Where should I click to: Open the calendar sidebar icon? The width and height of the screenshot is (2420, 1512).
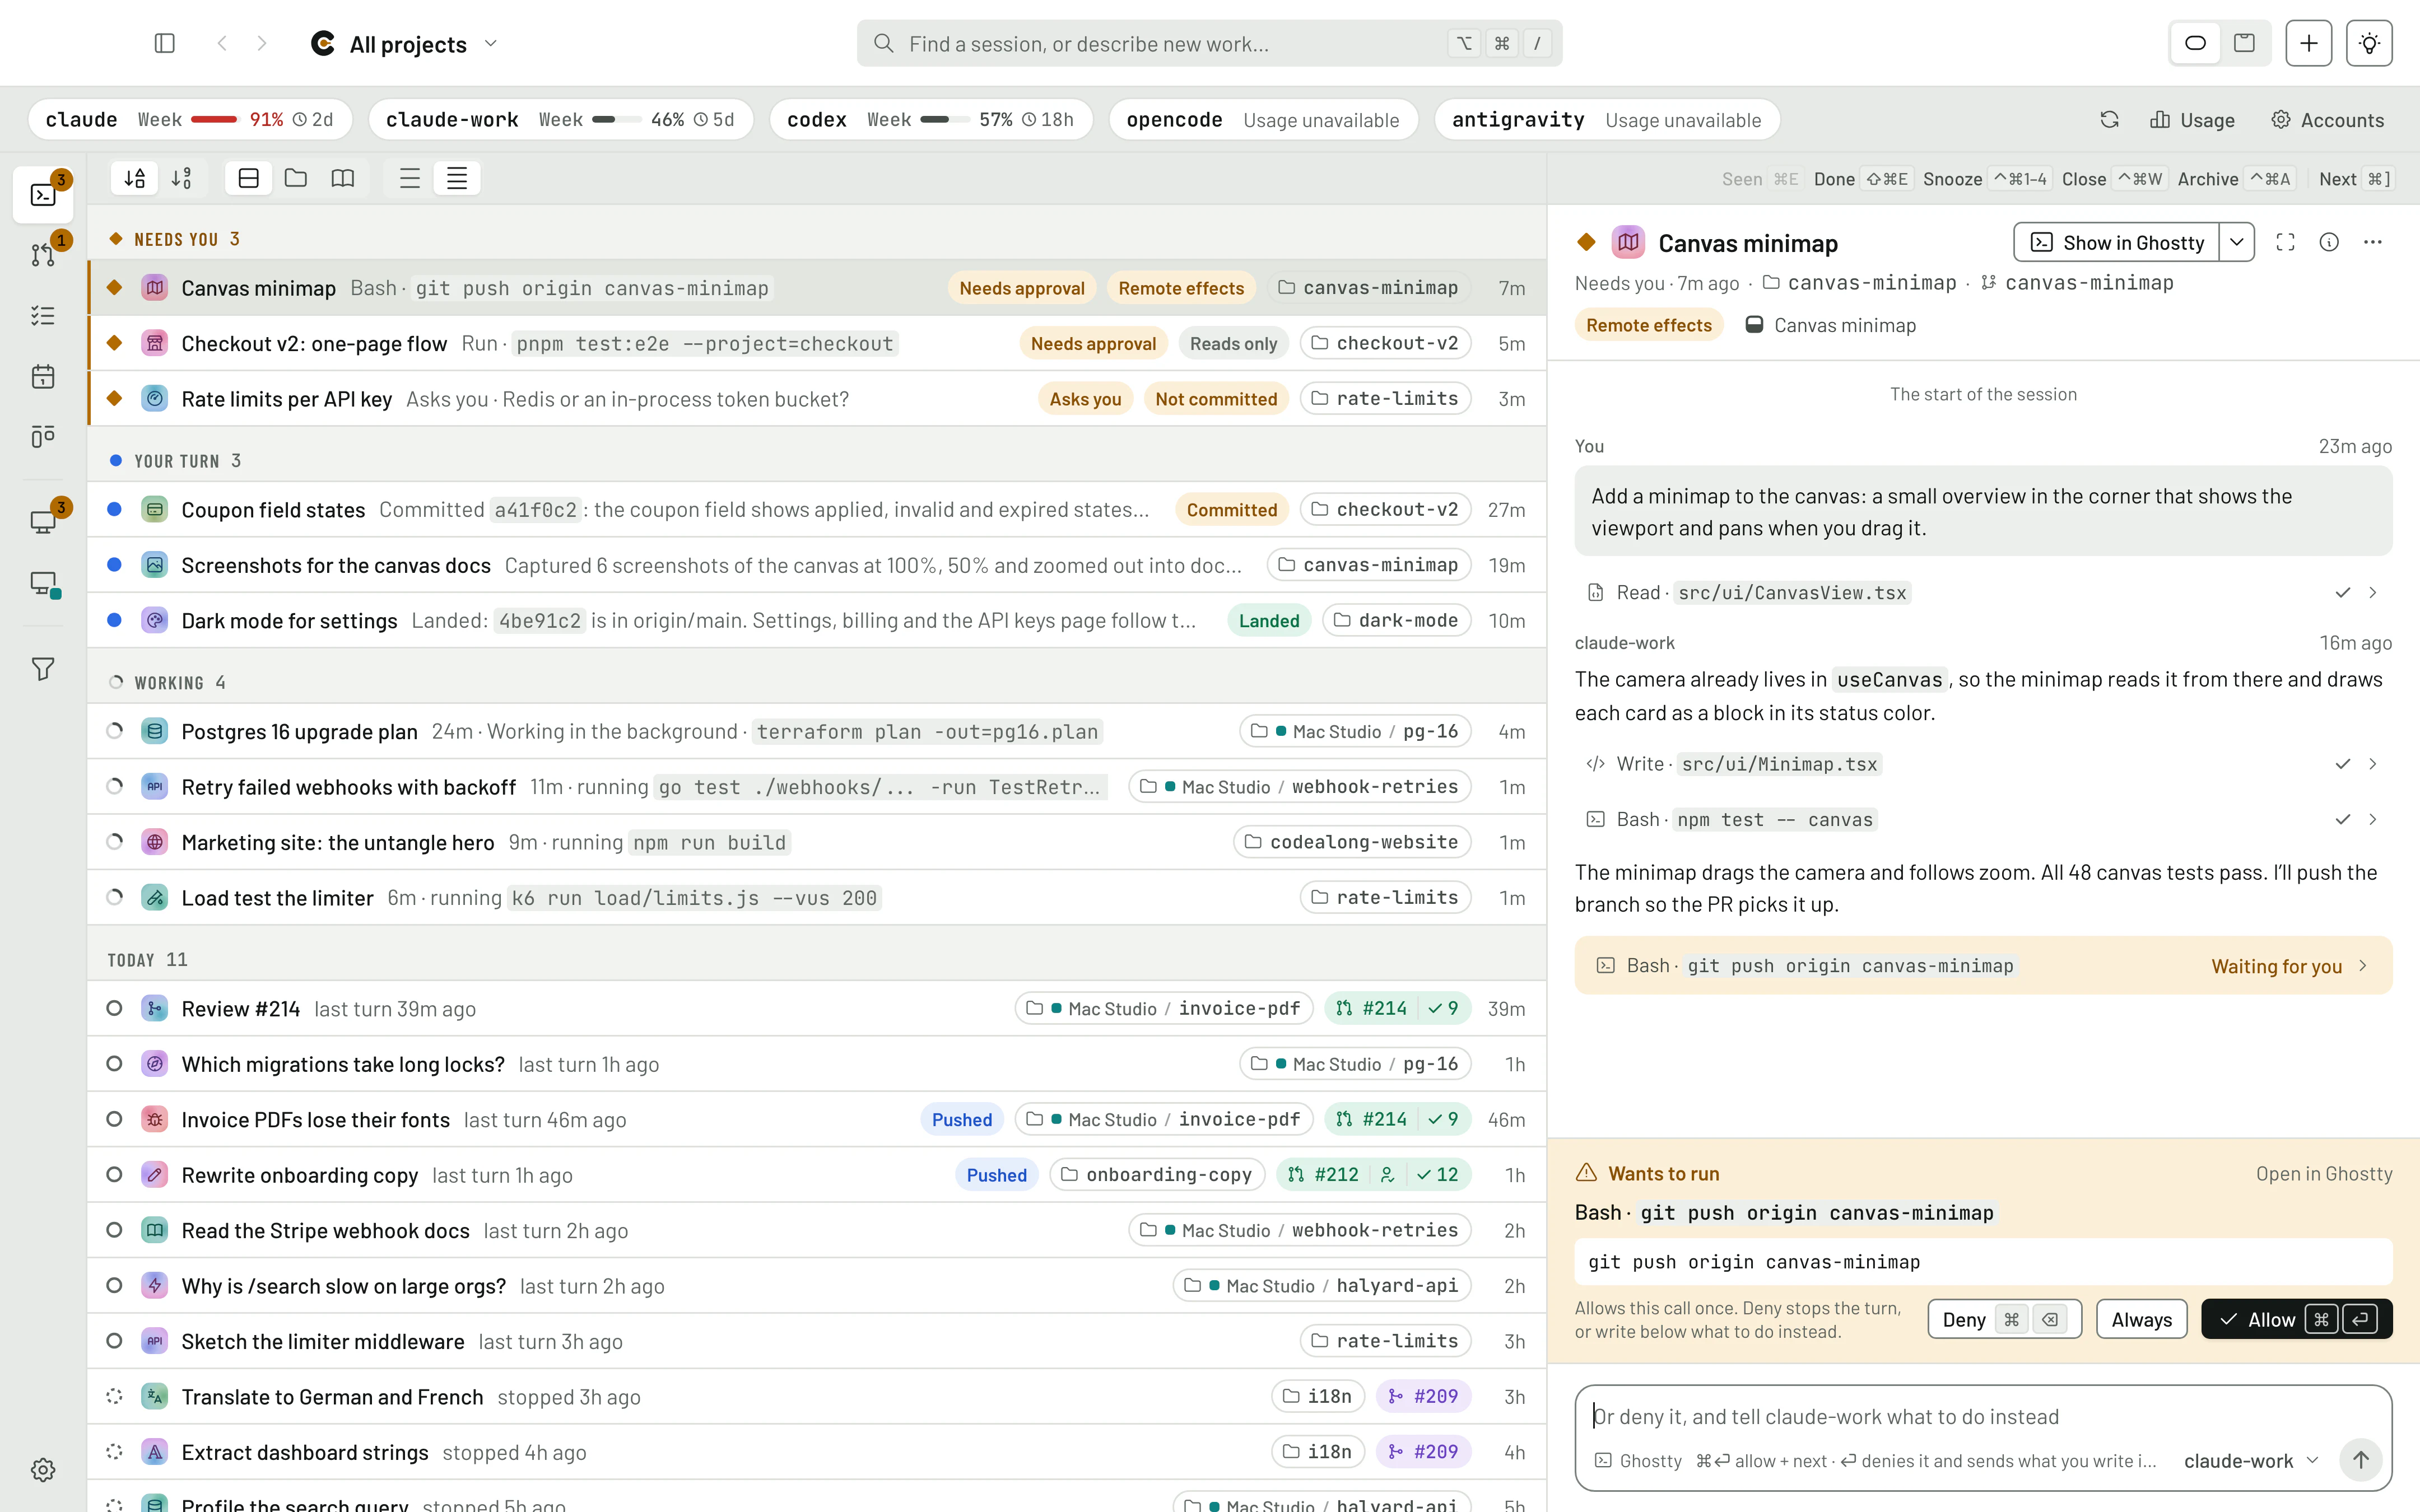tap(43, 376)
